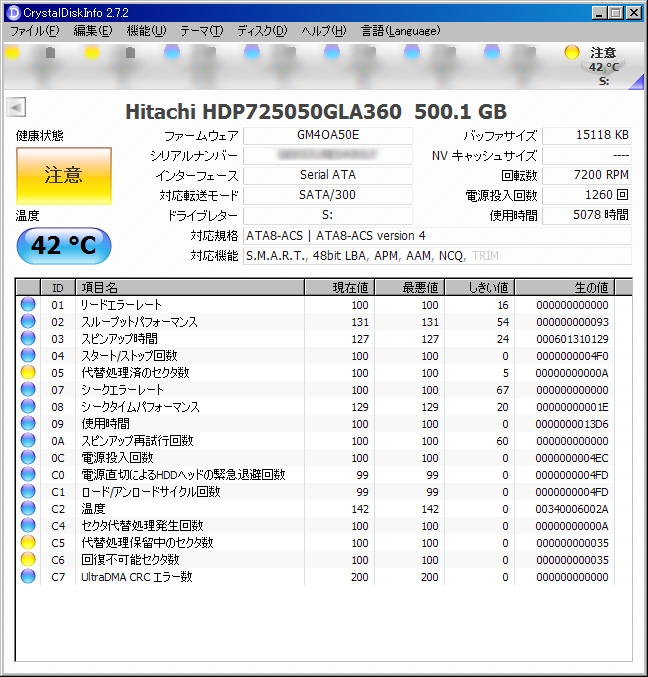Click the disk title Hitachi HDP725050GLA360
Viewport: 648px width, 677px height.
tap(263, 112)
